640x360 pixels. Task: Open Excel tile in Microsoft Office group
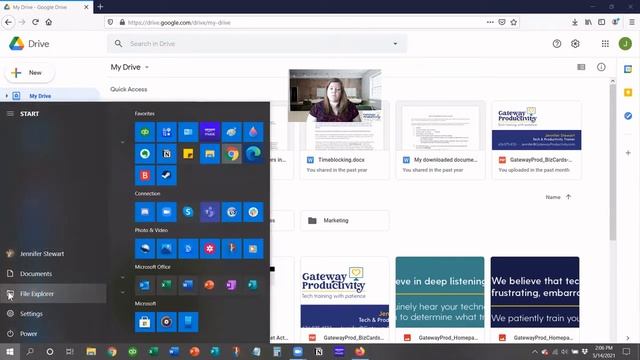pyautogui.click(x=167, y=285)
